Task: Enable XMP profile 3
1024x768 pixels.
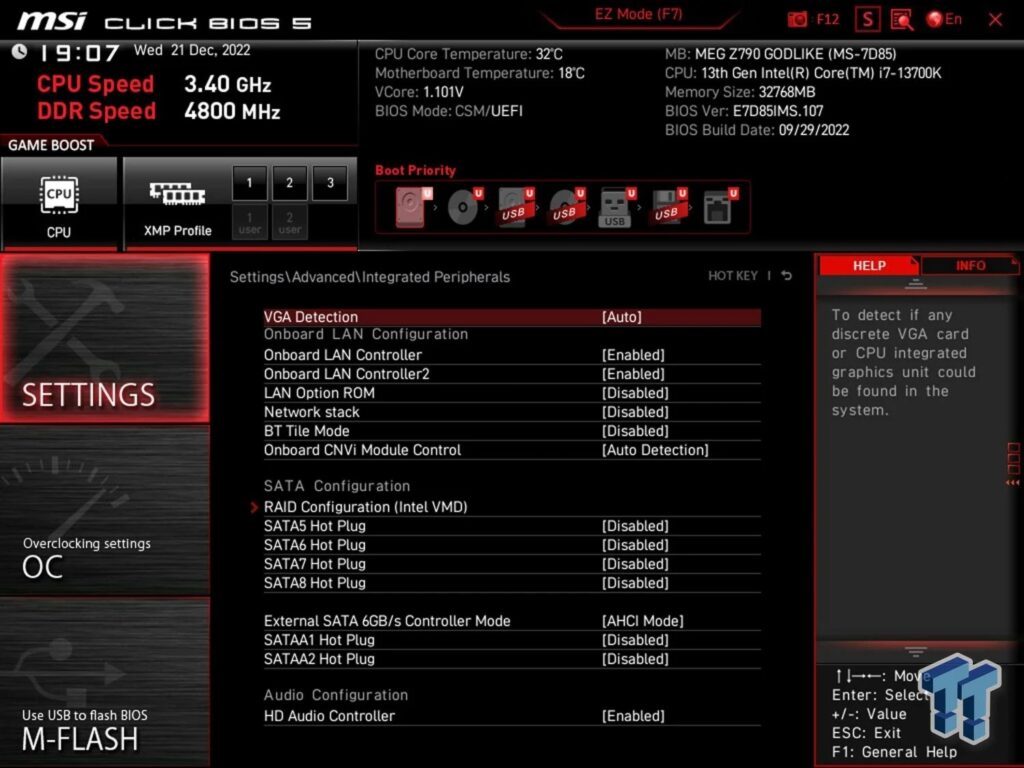Action: 330,183
